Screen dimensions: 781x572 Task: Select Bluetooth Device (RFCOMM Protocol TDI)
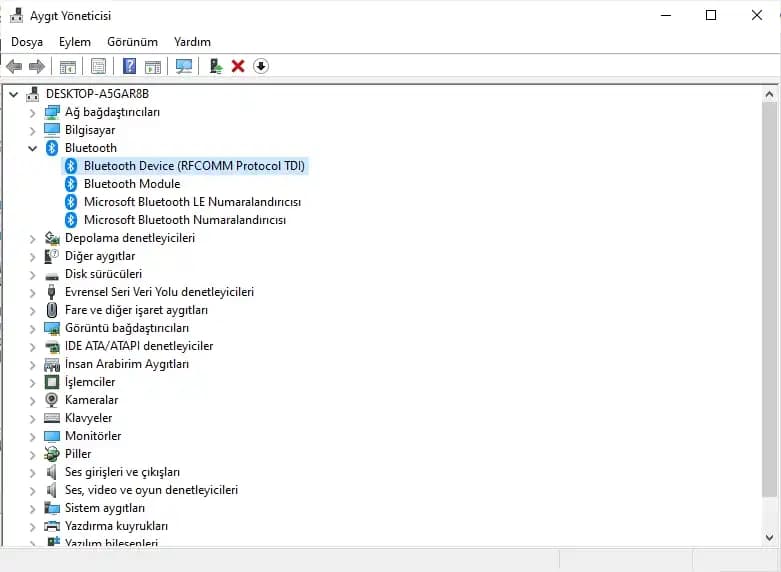pyautogui.click(x=194, y=166)
